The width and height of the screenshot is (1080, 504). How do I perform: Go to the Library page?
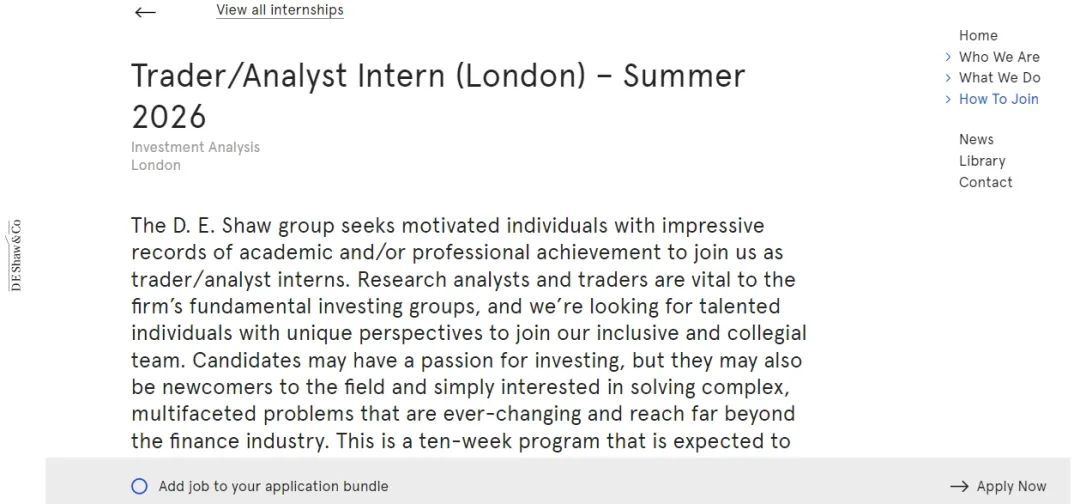pyautogui.click(x=982, y=161)
